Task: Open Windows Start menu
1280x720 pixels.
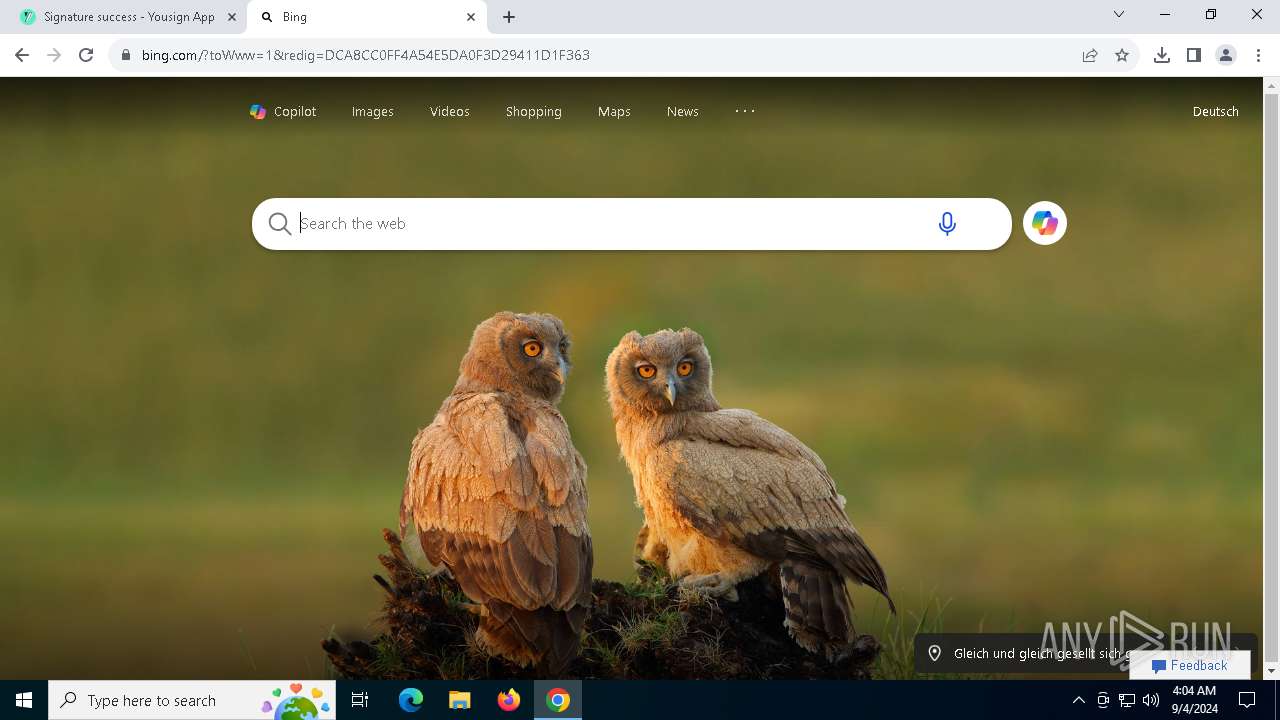Action: (24, 700)
